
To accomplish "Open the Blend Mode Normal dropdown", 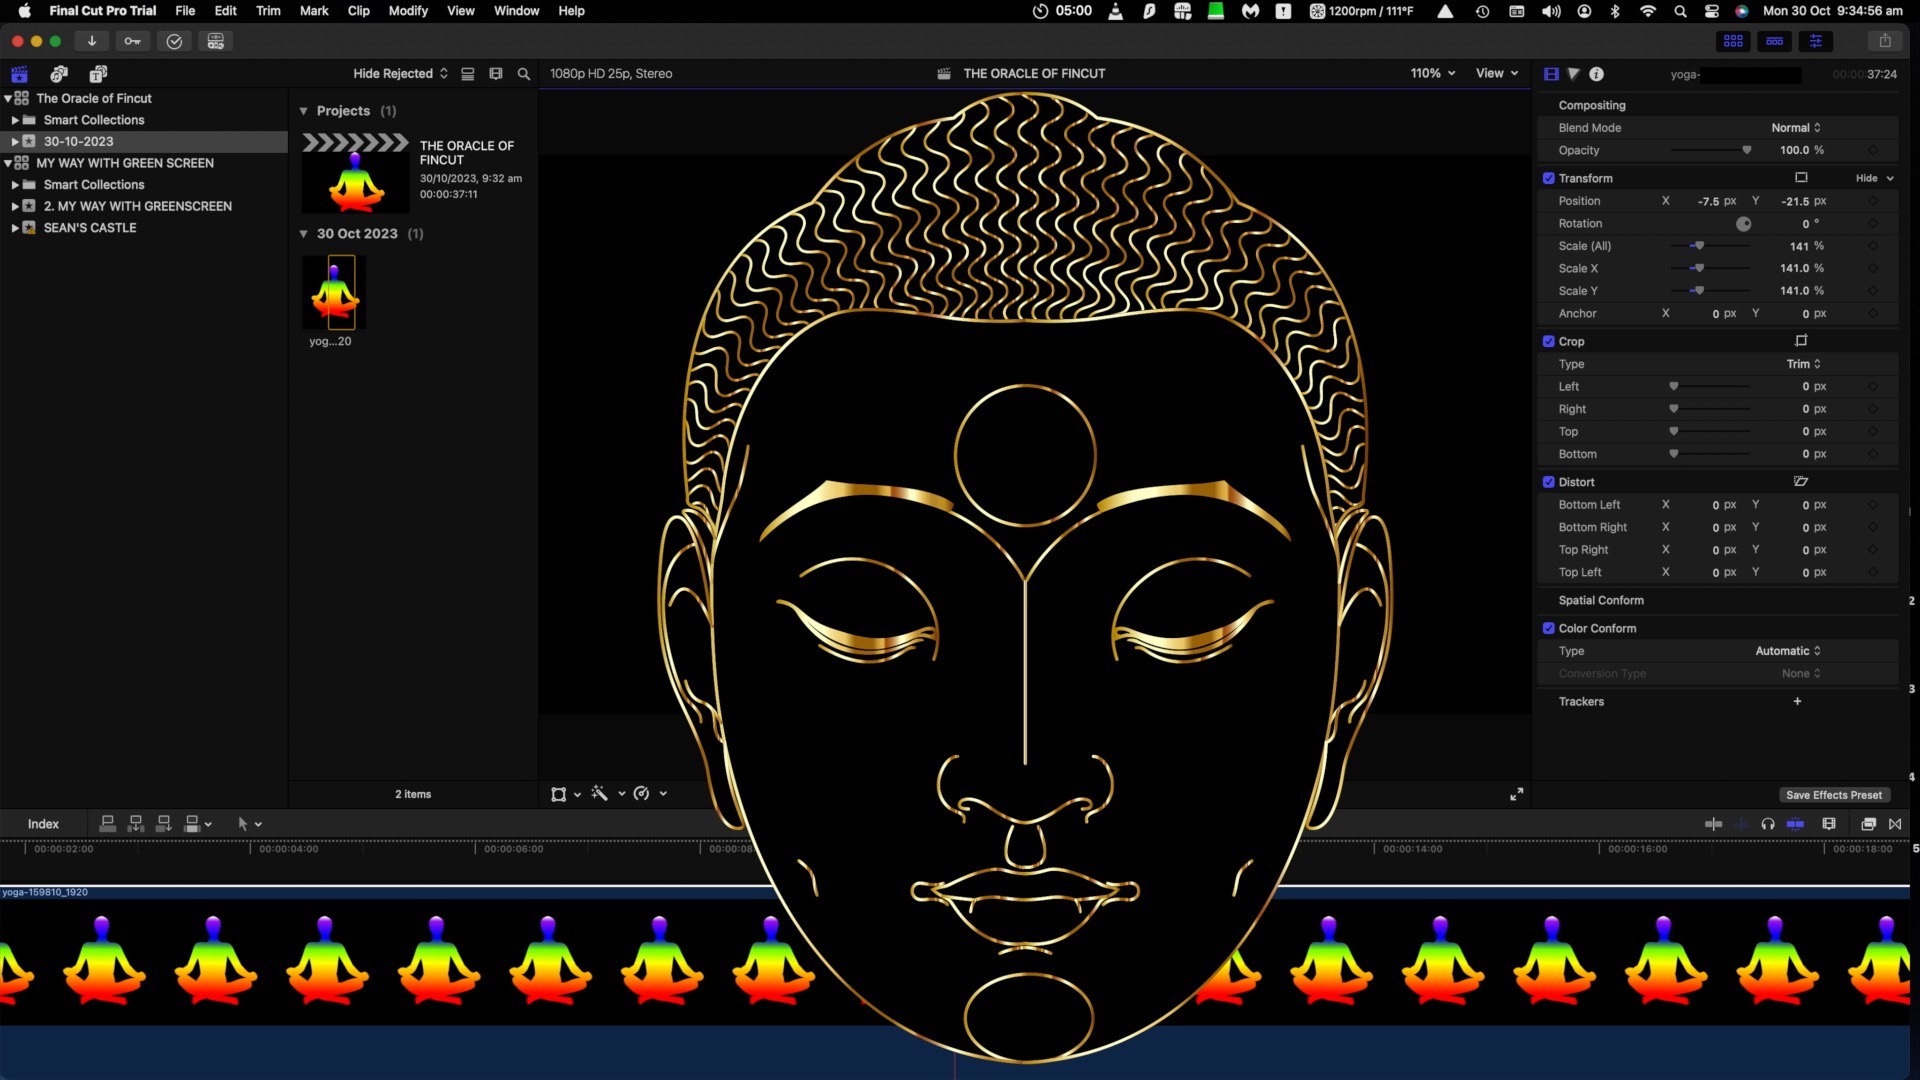I will click(x=1795, y=128).
